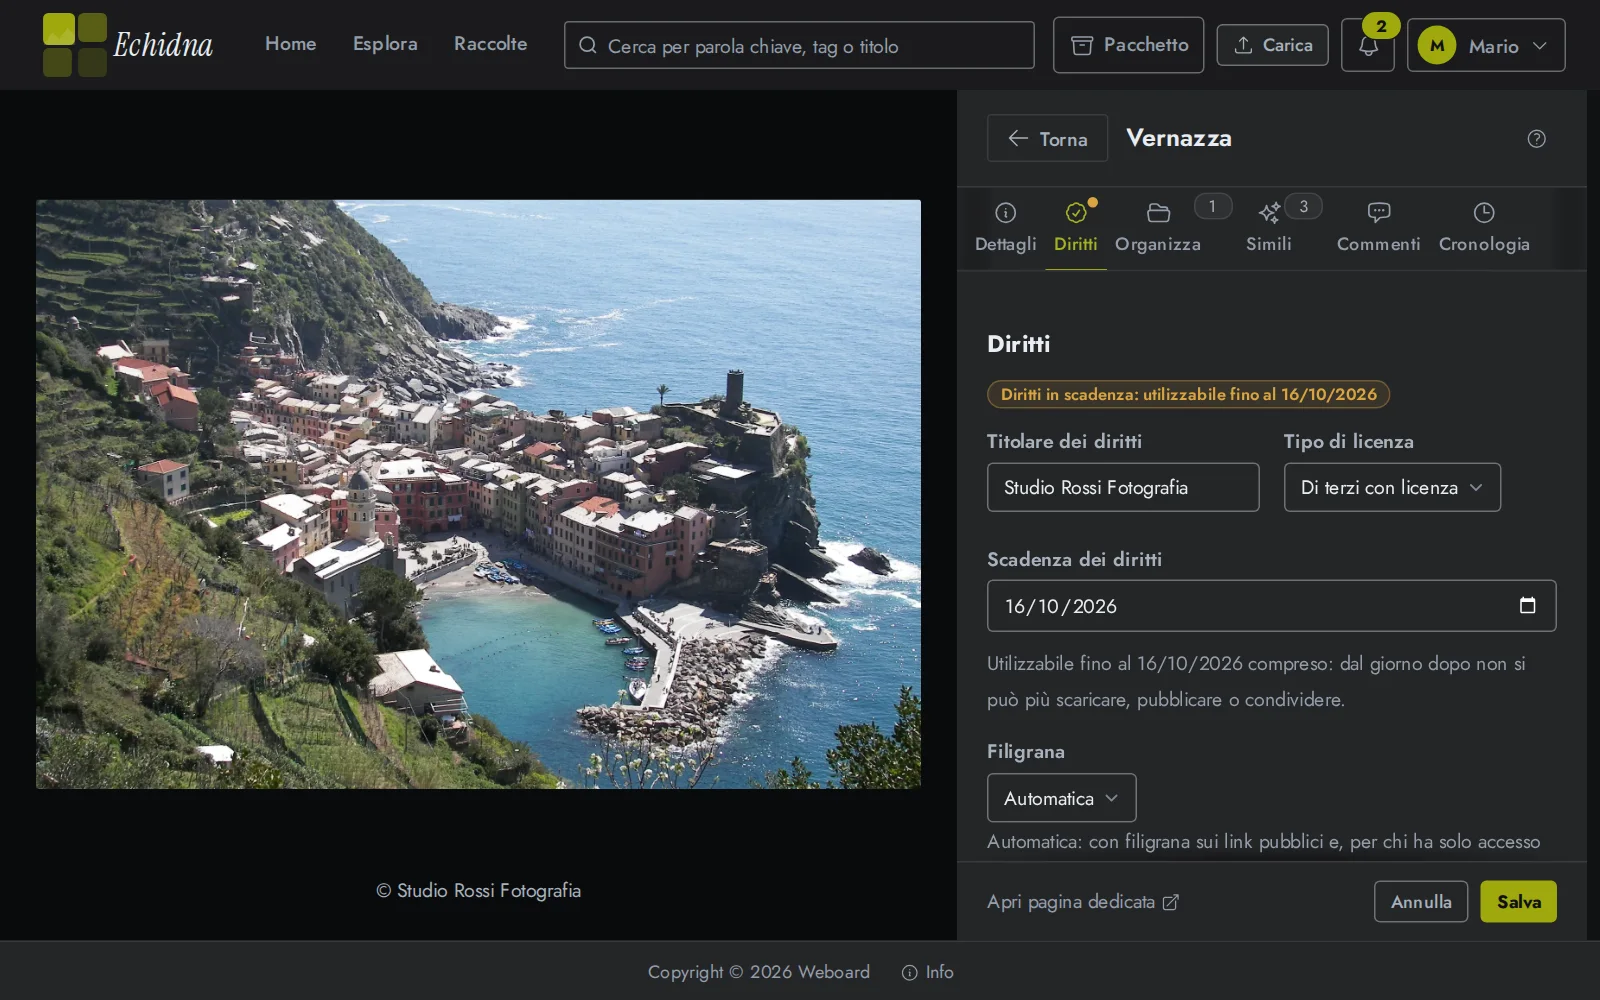1600x1000 pixels.
Task: Expand the Mario account menu chevron
Action: 1540,46
